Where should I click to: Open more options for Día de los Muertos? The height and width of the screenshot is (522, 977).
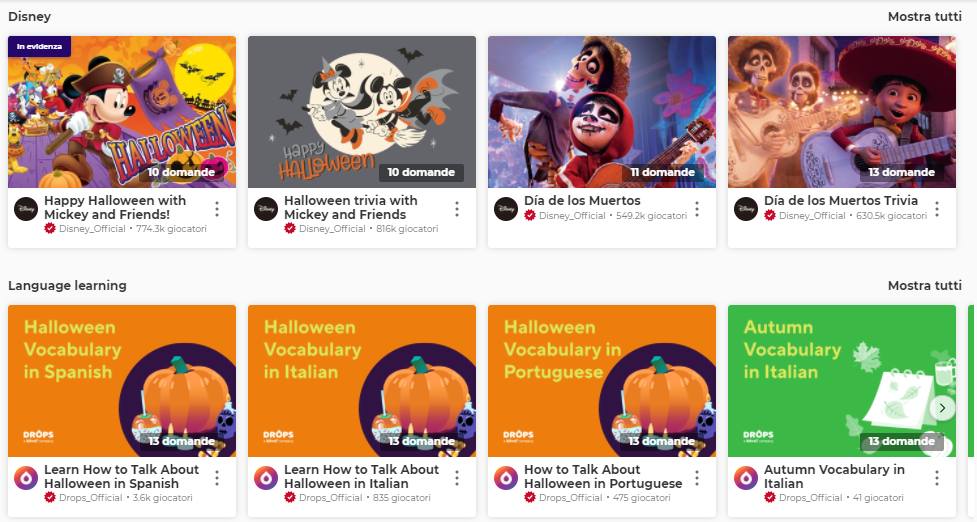[x=697, y=209]
